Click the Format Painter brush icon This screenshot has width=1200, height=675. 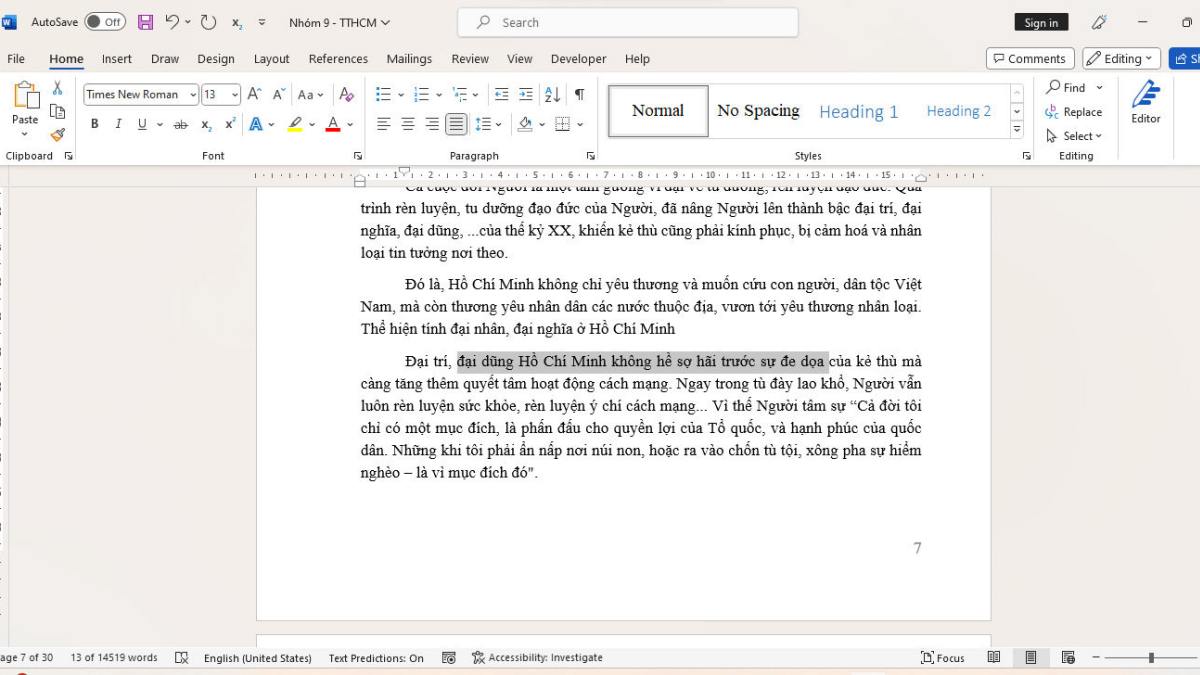click(x=58, y=135)
